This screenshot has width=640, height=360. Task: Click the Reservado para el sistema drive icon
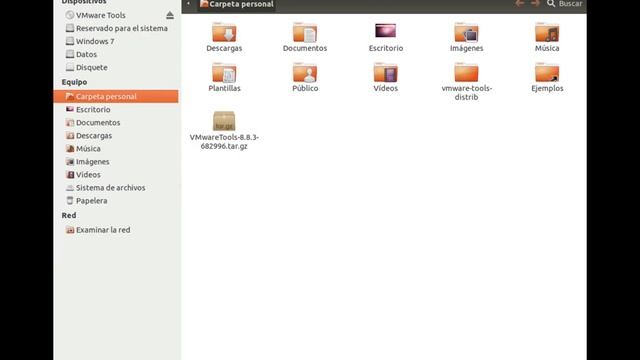tap(70, 28)
